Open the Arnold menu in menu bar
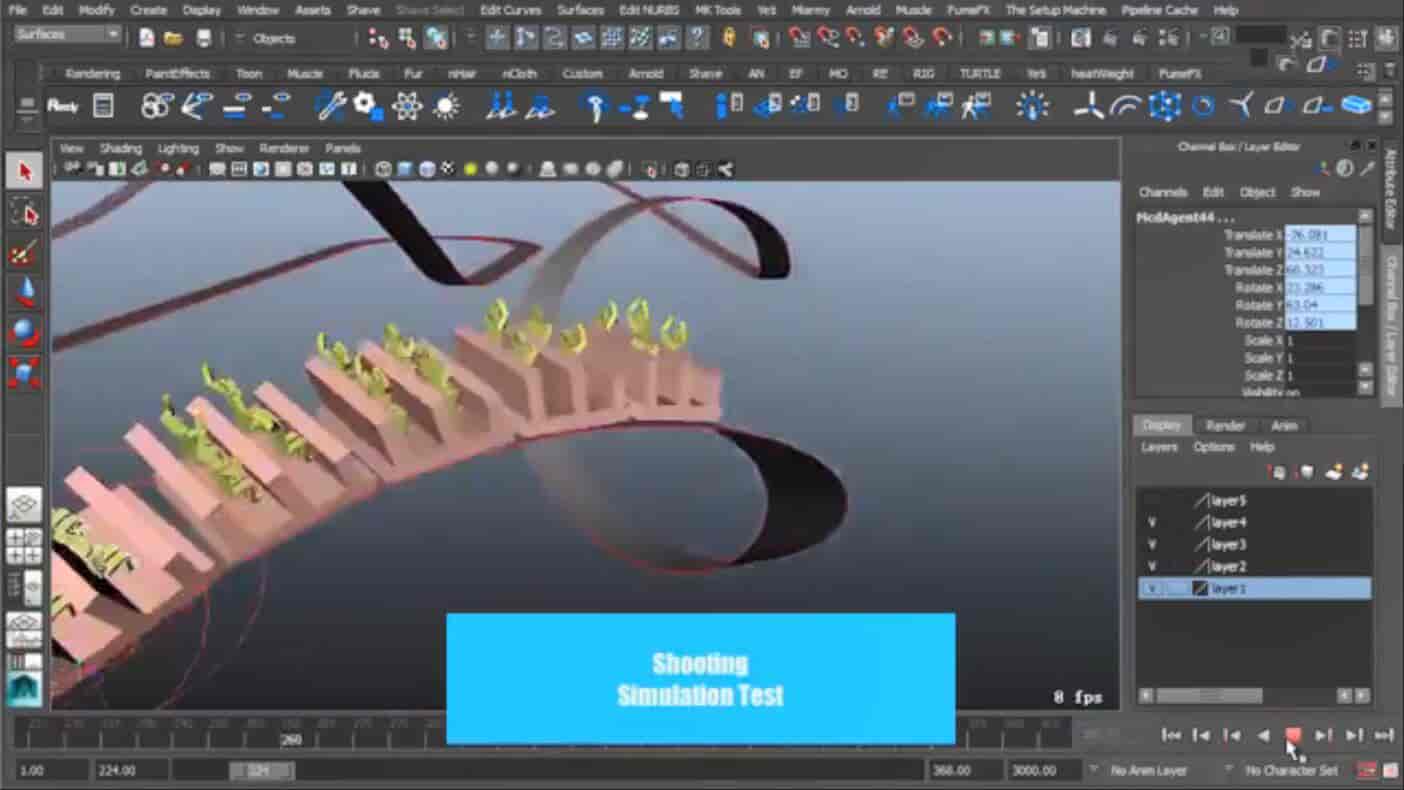1404x790 pixels. [x=862, y=10]
